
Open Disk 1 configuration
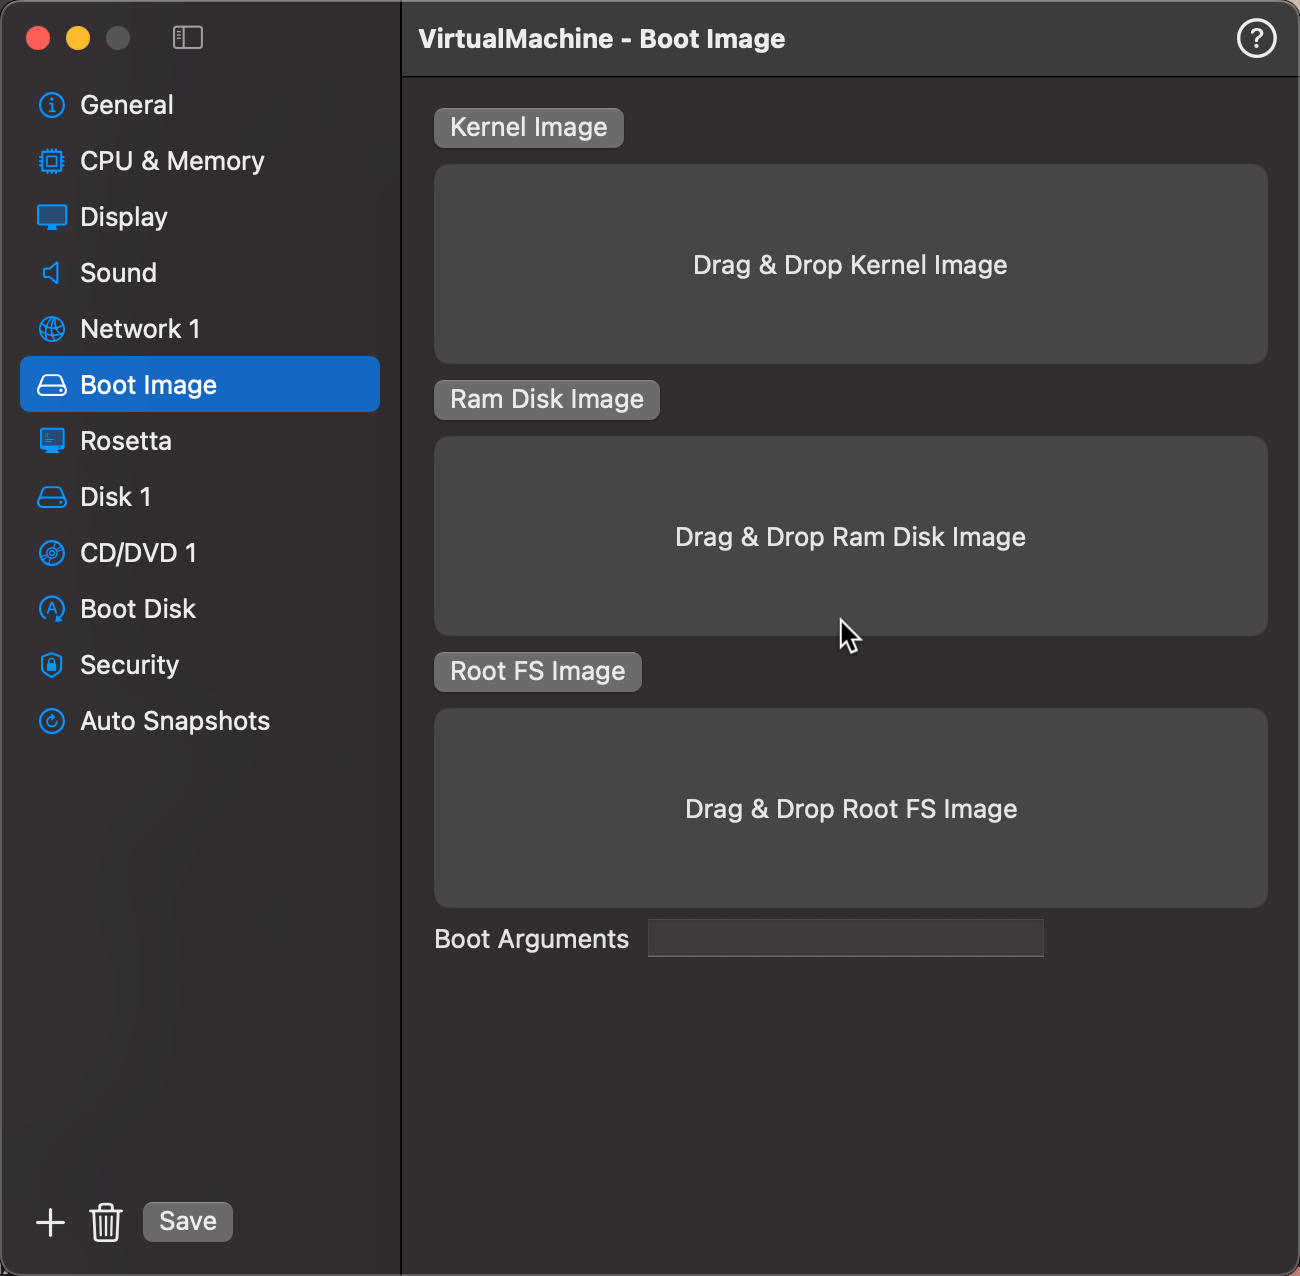click(x=116, y=497)
